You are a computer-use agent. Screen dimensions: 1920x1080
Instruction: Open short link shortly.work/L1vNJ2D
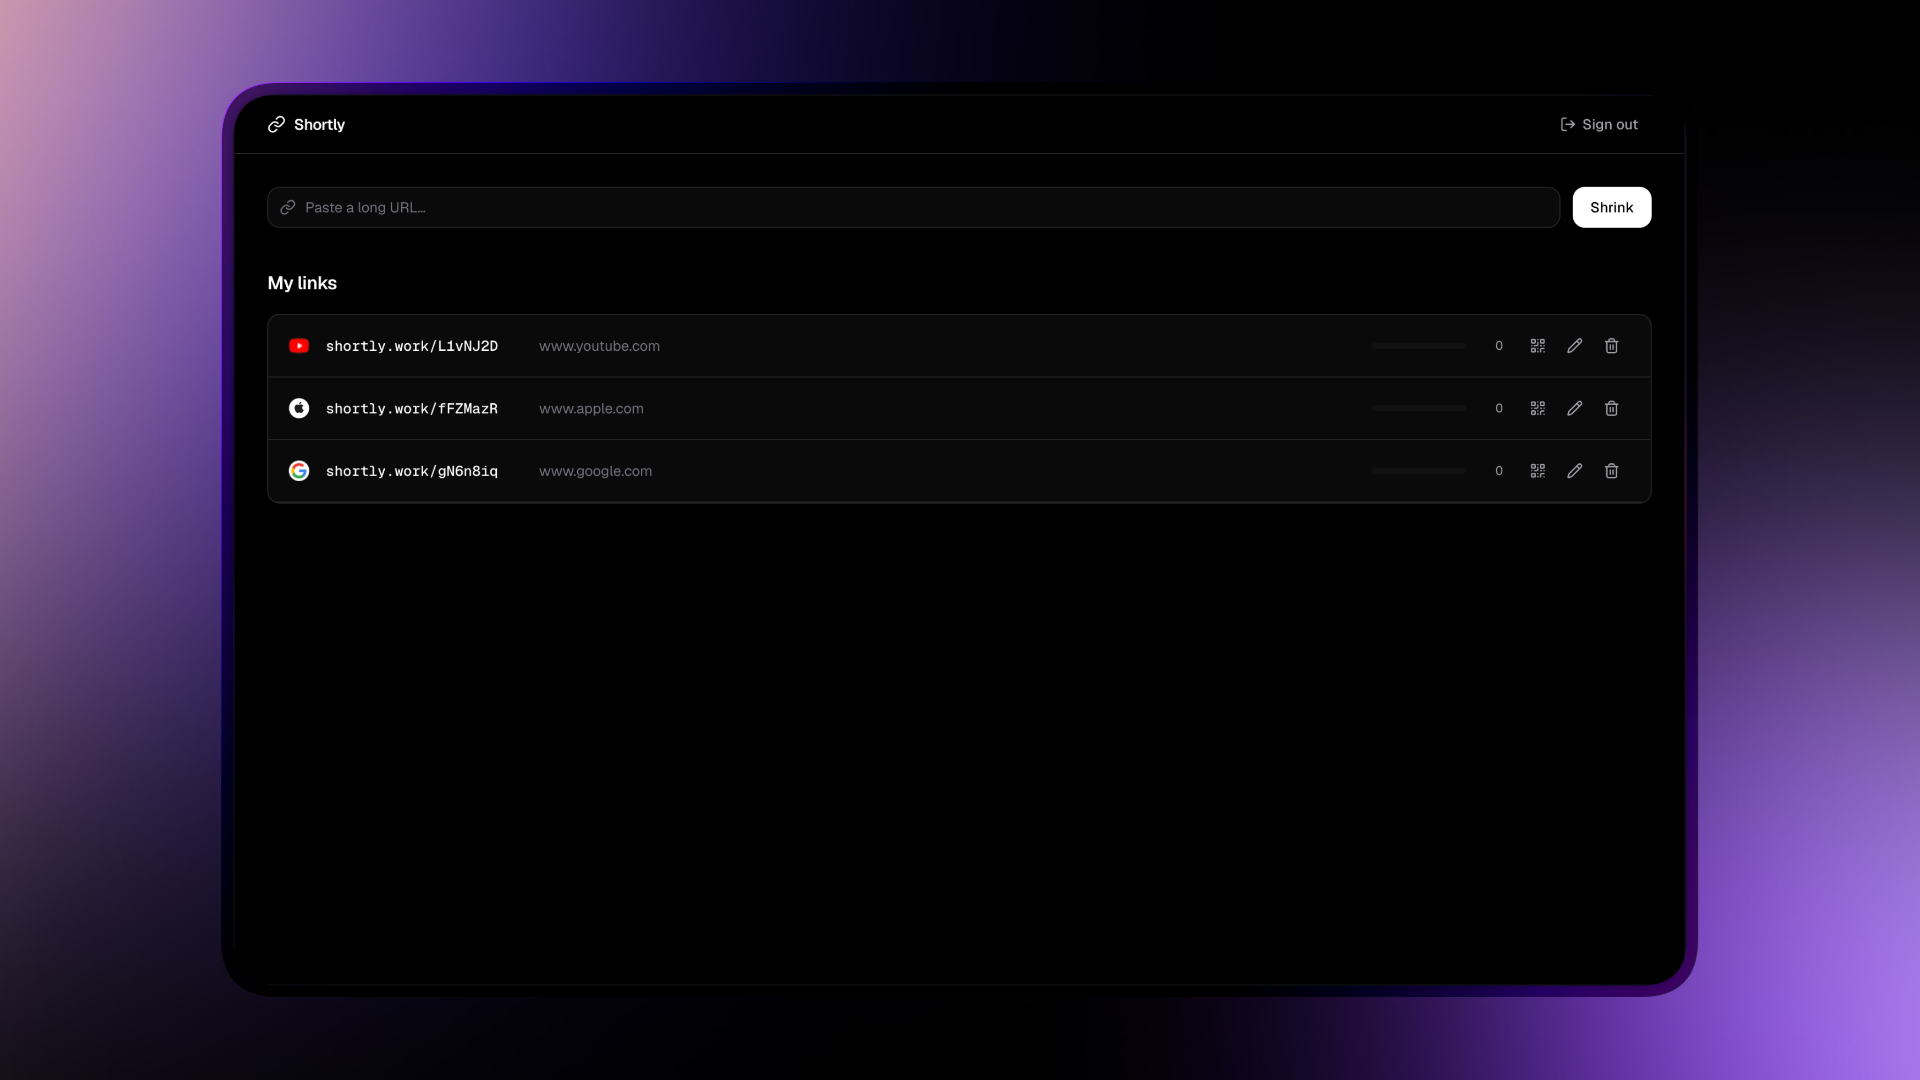pos(412,346)
